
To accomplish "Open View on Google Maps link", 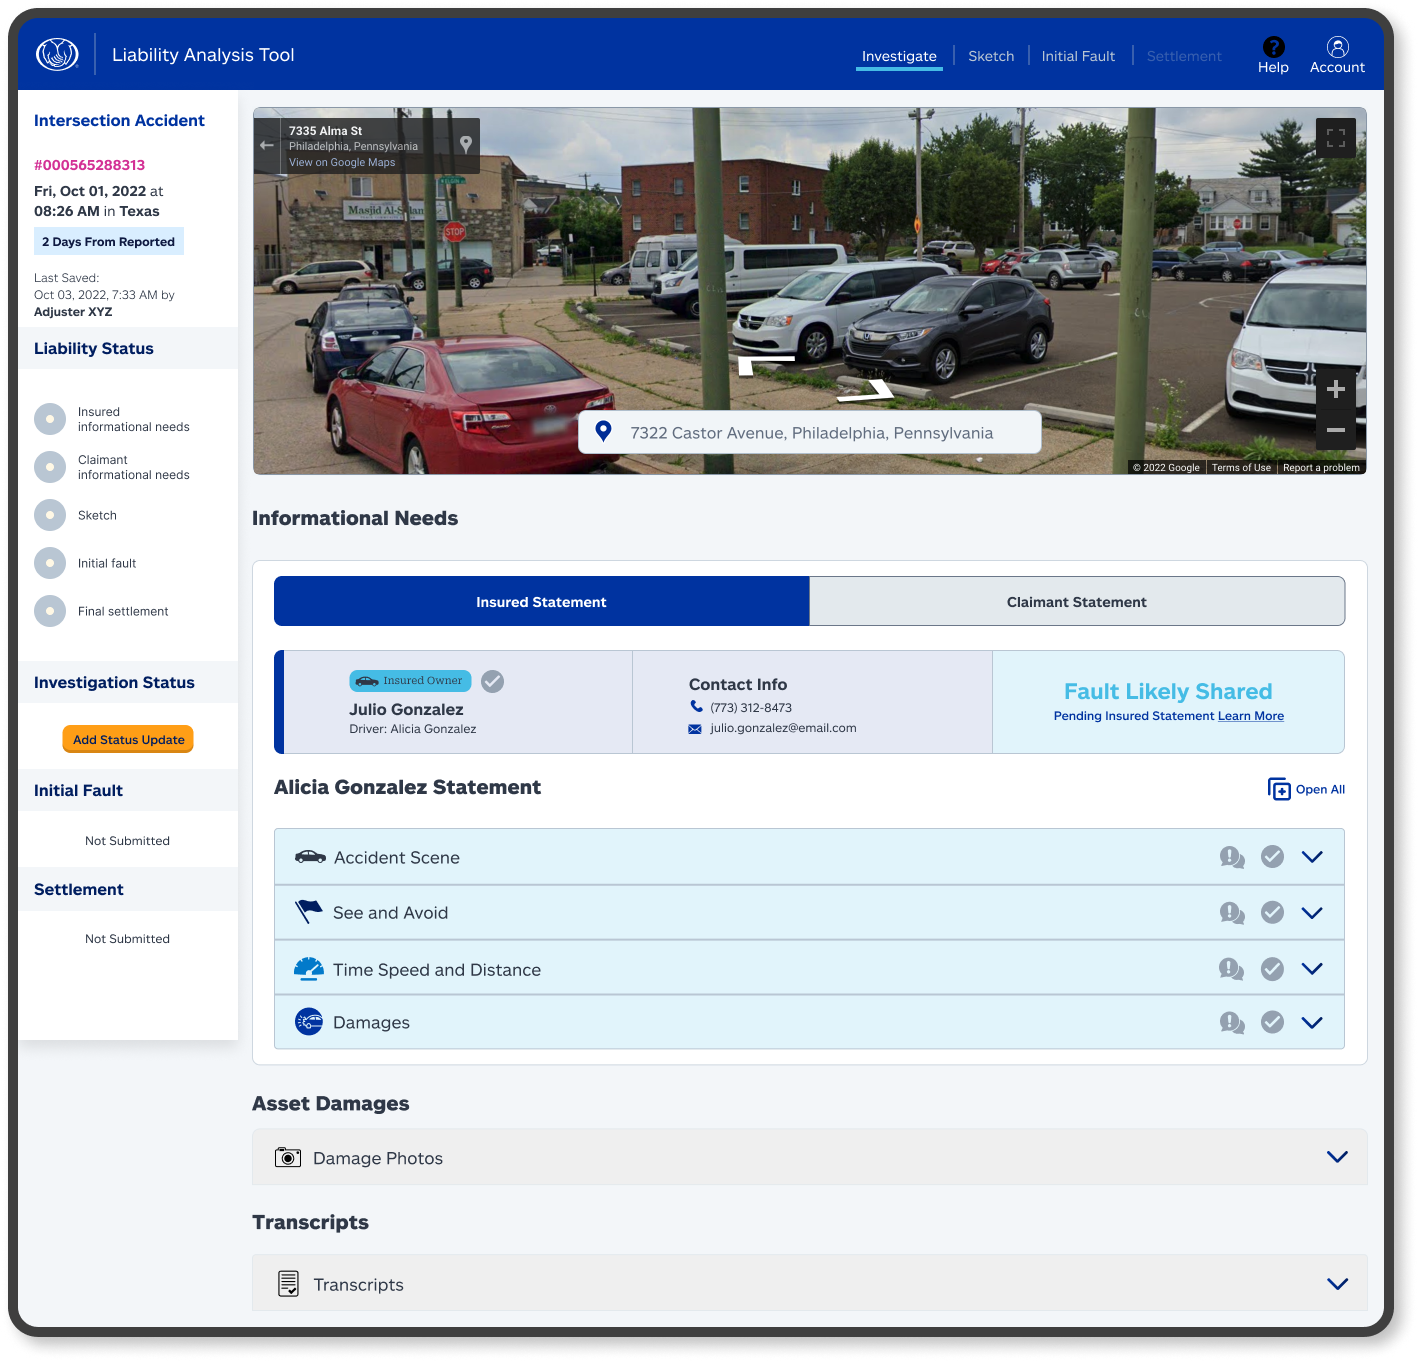I will click(342, 162).
